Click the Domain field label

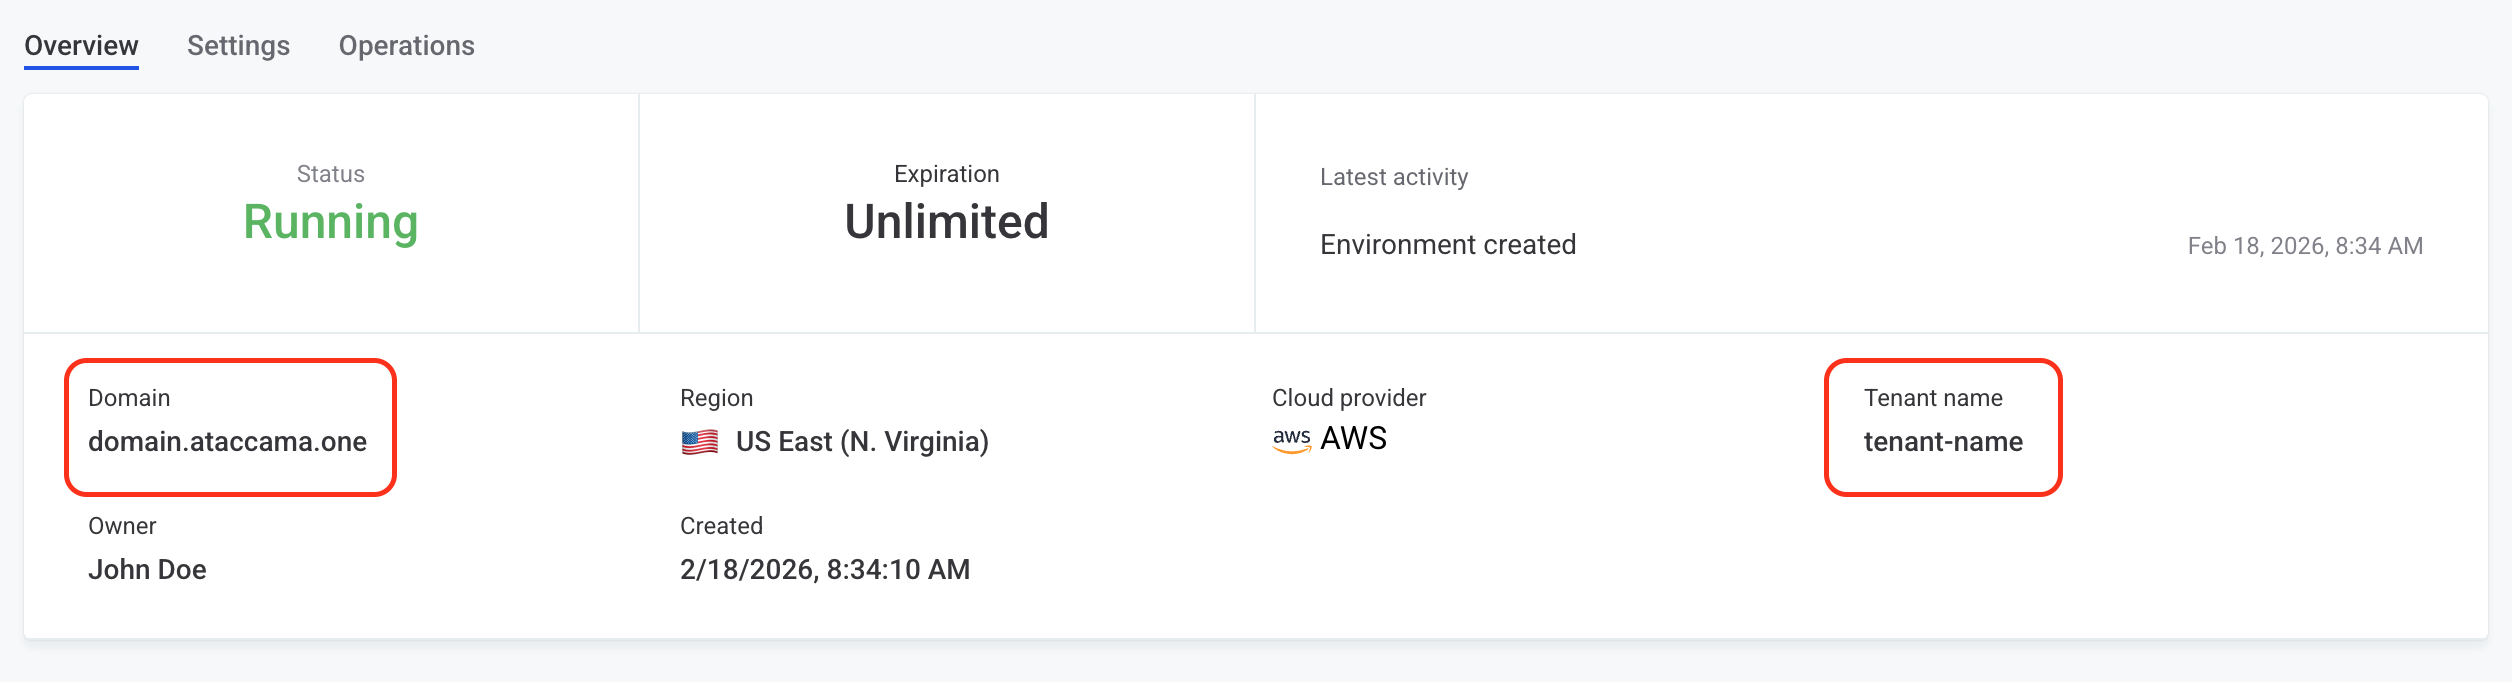click(129, 398)
